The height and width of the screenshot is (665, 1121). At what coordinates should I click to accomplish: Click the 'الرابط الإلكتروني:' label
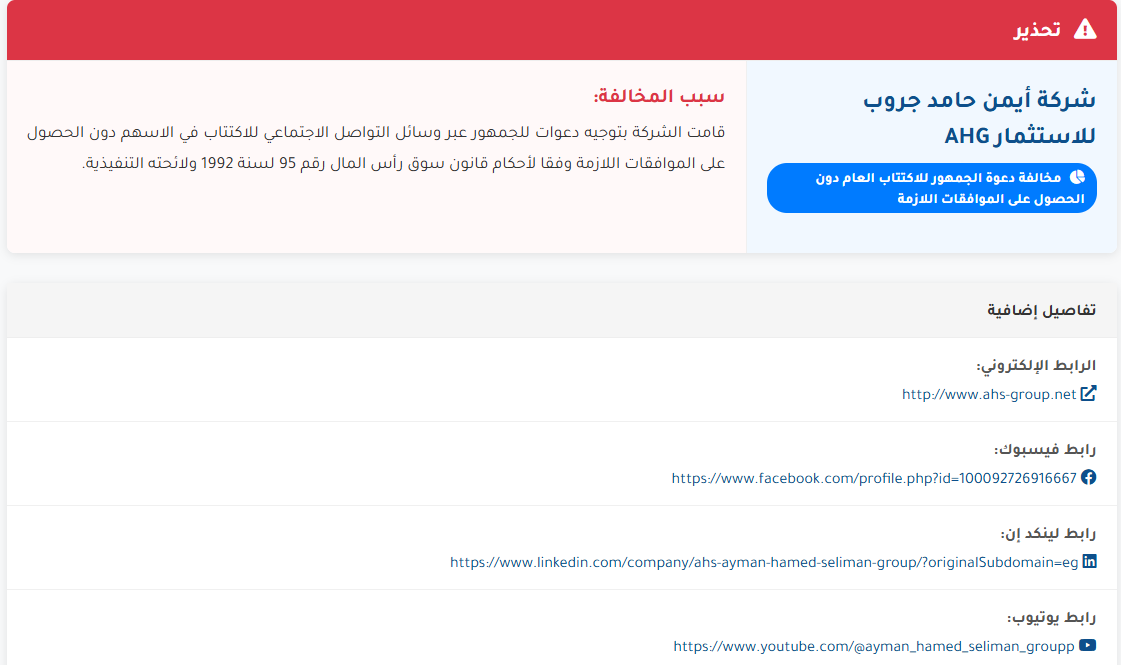pos(1036,365)
